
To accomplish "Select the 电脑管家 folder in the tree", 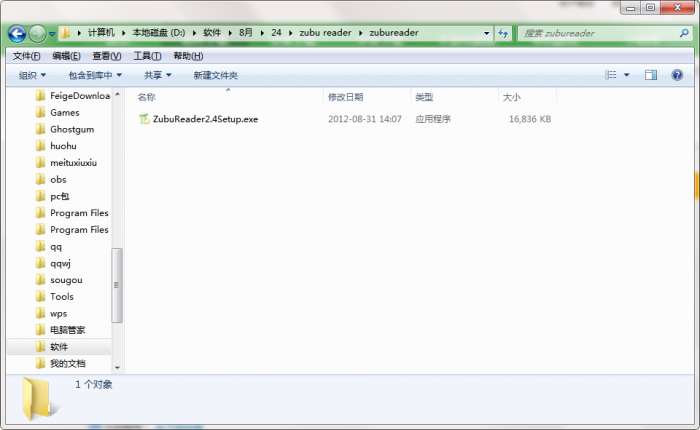I will [67, 330].
